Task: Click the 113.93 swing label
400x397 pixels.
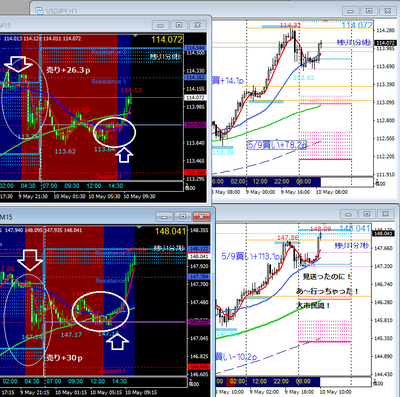Action: 79,110
